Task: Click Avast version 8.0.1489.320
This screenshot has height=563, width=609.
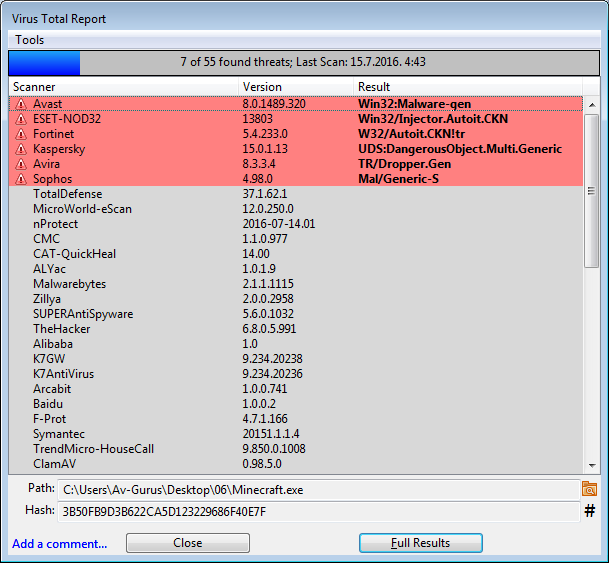Action: pyautogui.click(x=274, y=104)
